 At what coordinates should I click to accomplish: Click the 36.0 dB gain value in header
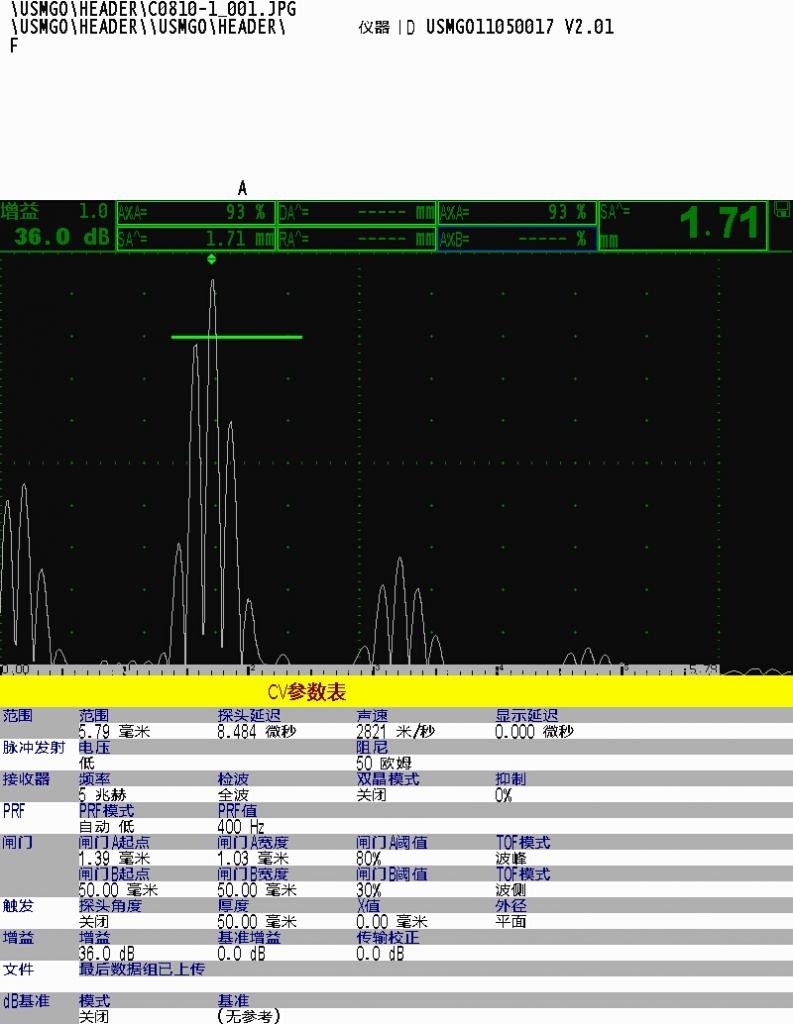pyautogui.click(x=61, y=236)
